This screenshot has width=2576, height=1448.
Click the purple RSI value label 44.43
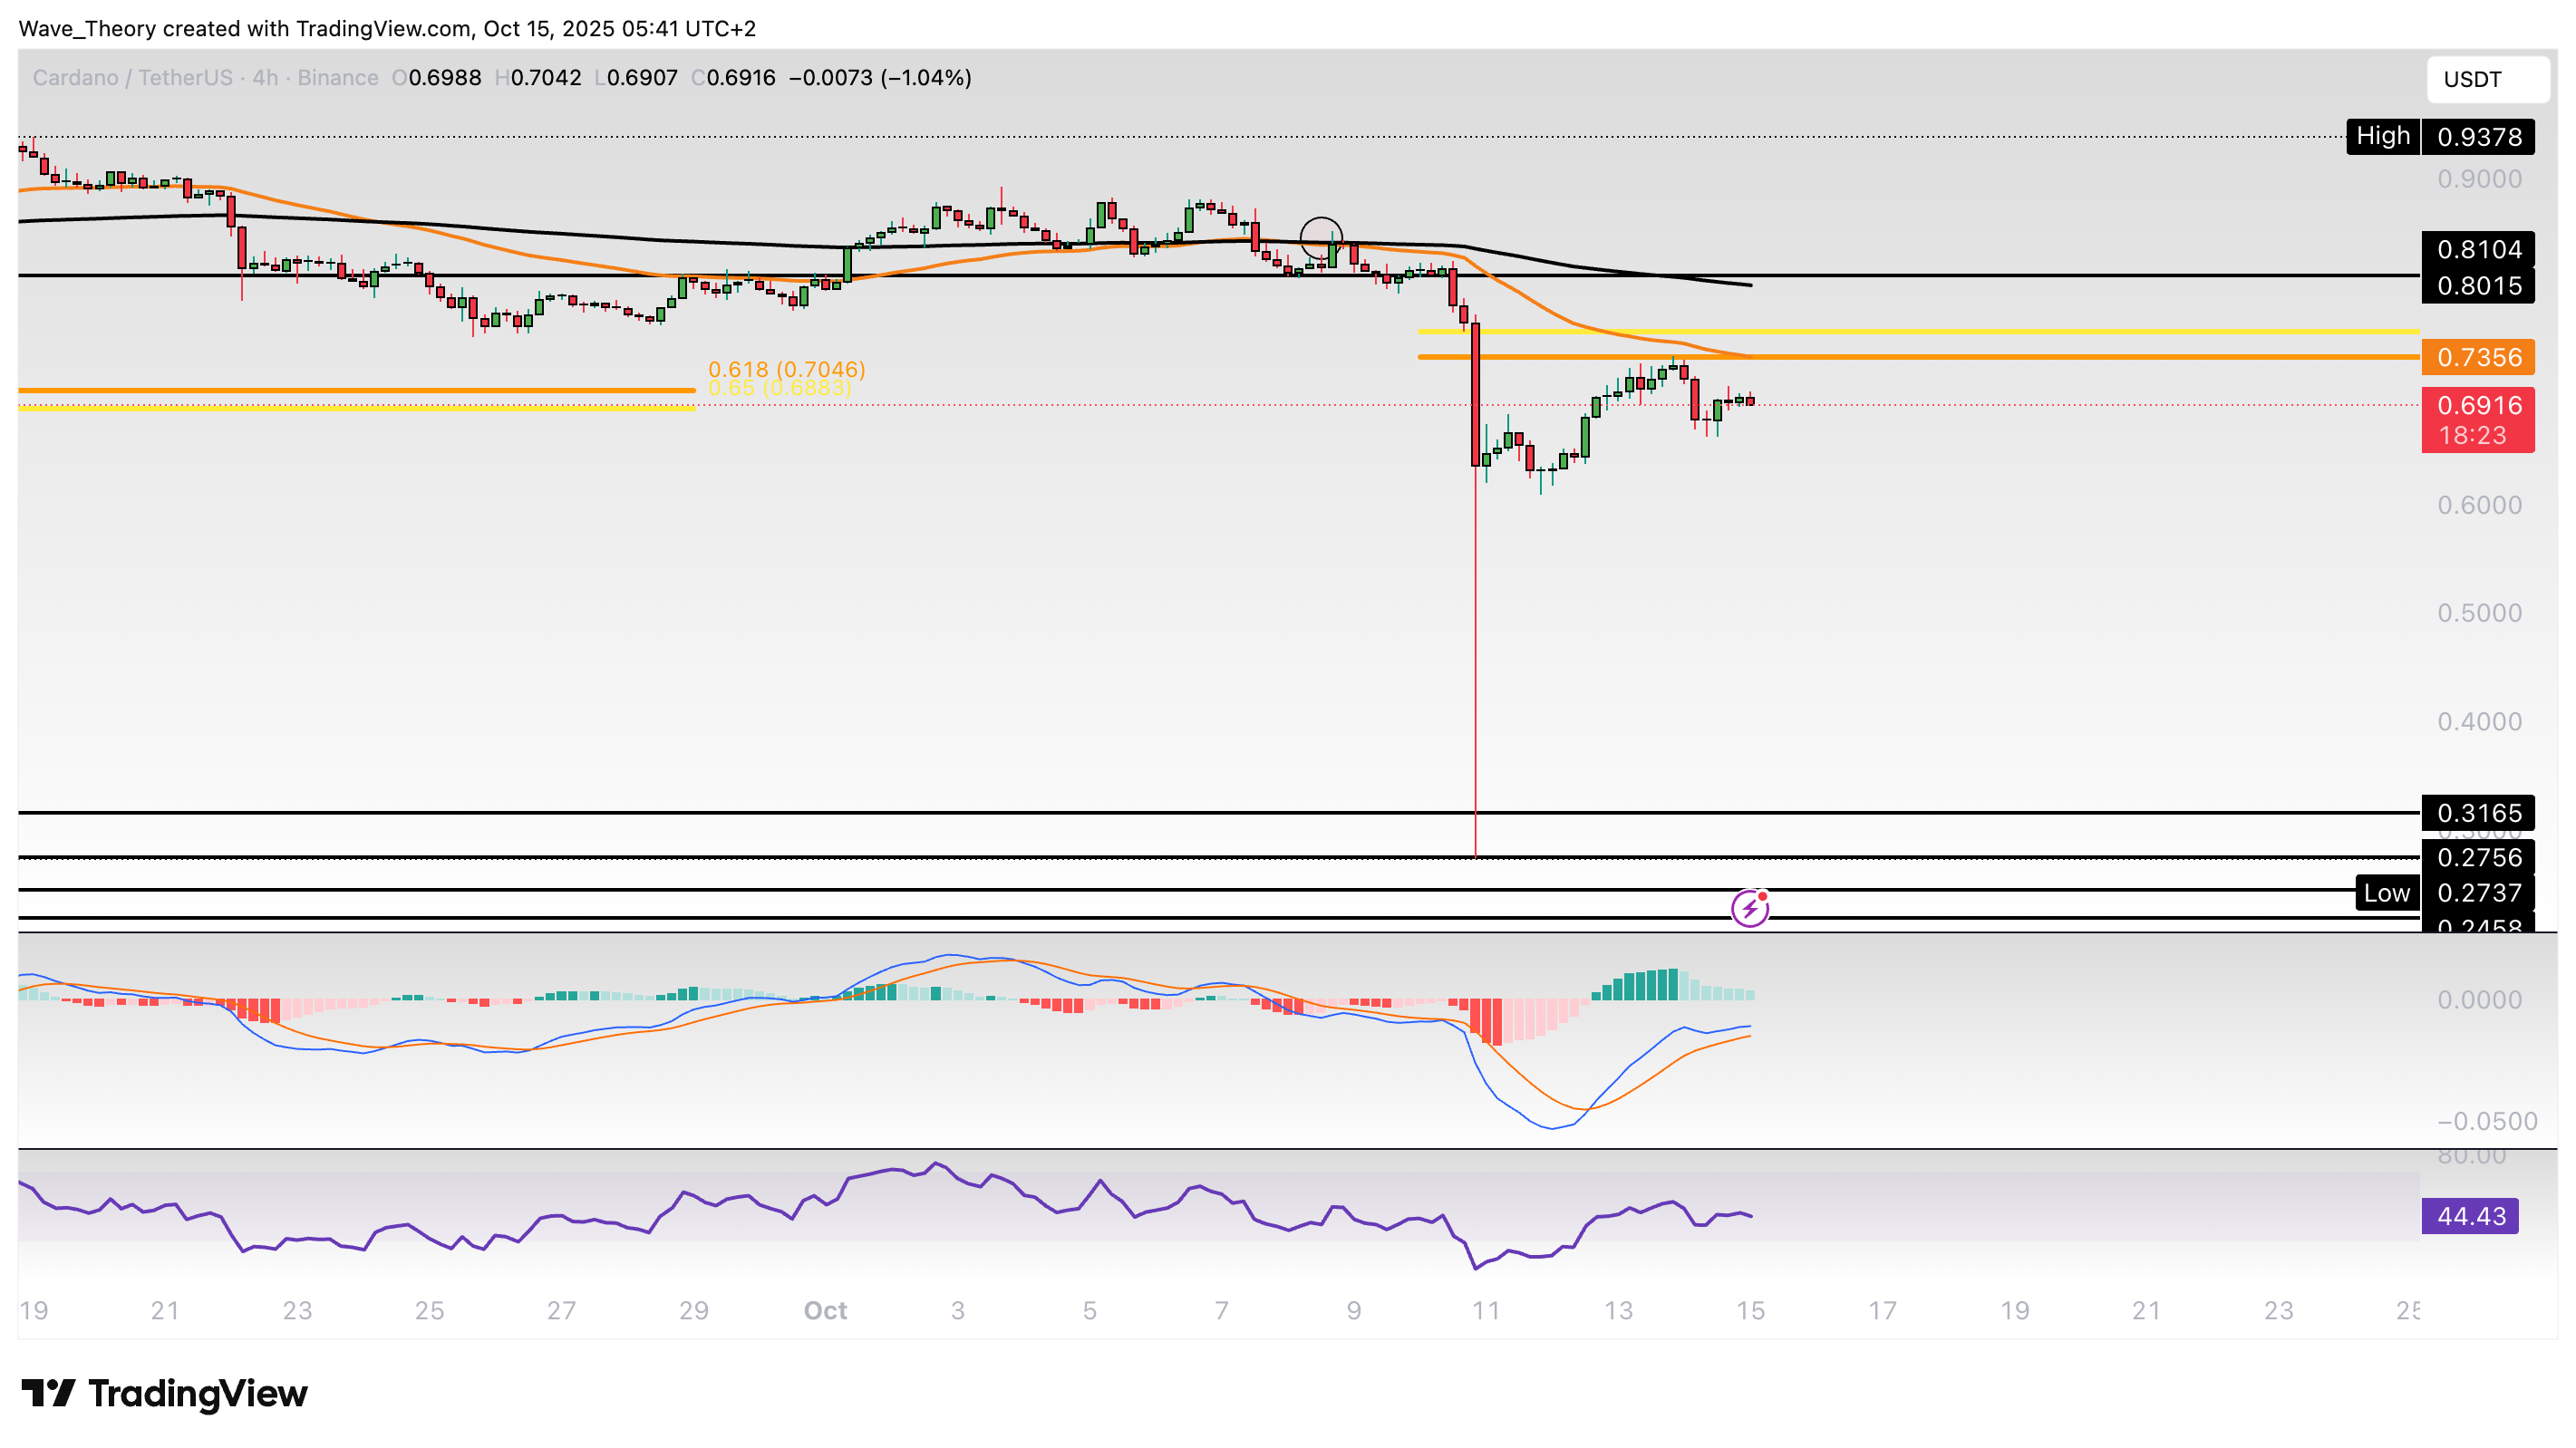point(2469,1216)
